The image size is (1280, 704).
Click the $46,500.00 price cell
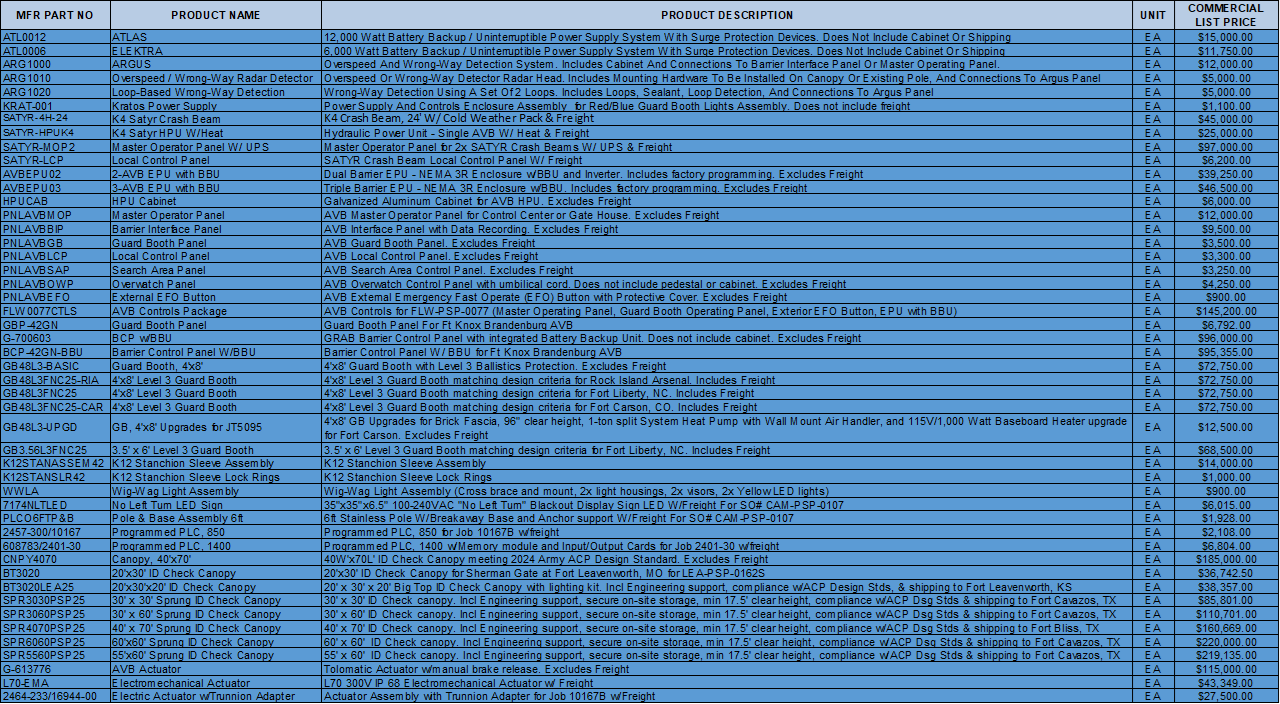(x=1226, y=188)
